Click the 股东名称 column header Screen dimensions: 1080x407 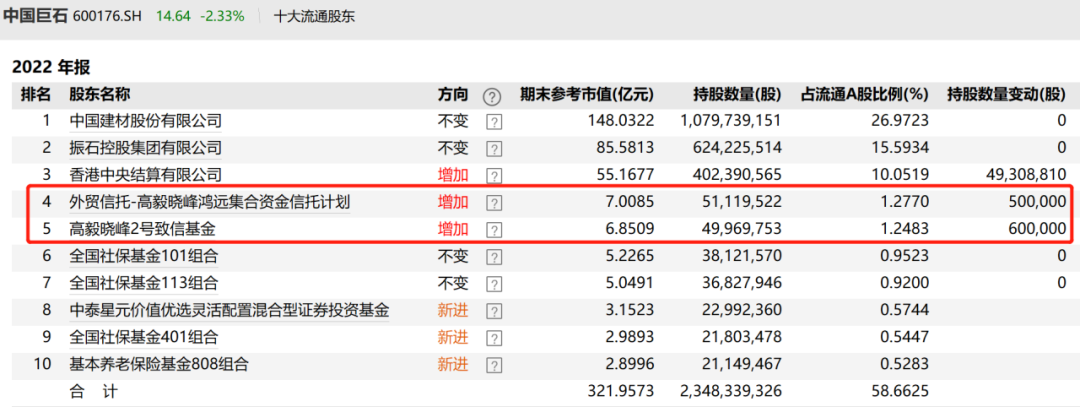coord(99,95)
